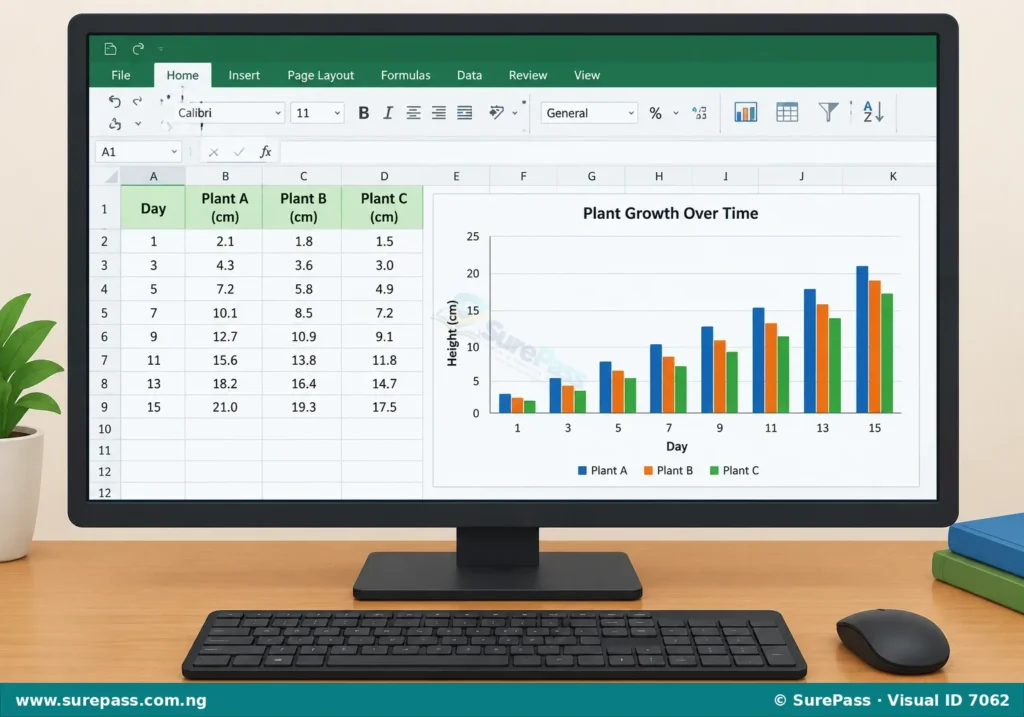Click the fill paint bucket icon

[496, 112]
